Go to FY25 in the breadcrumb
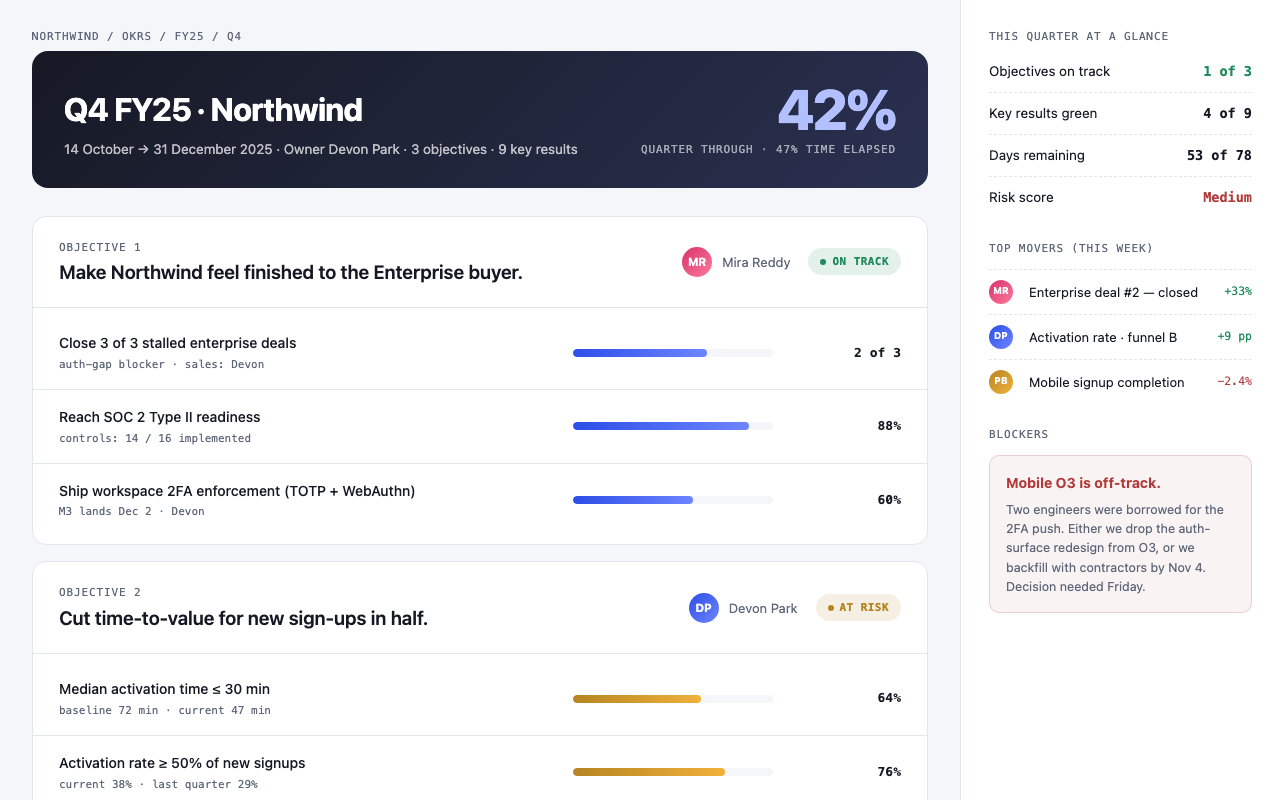This screenshot has height=800, width=1280. (189, 36)
